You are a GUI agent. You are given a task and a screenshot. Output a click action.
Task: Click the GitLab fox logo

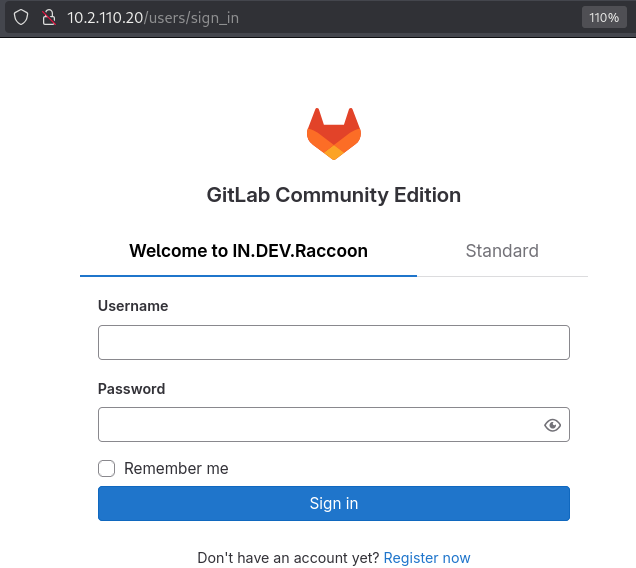tap(333, 133)
